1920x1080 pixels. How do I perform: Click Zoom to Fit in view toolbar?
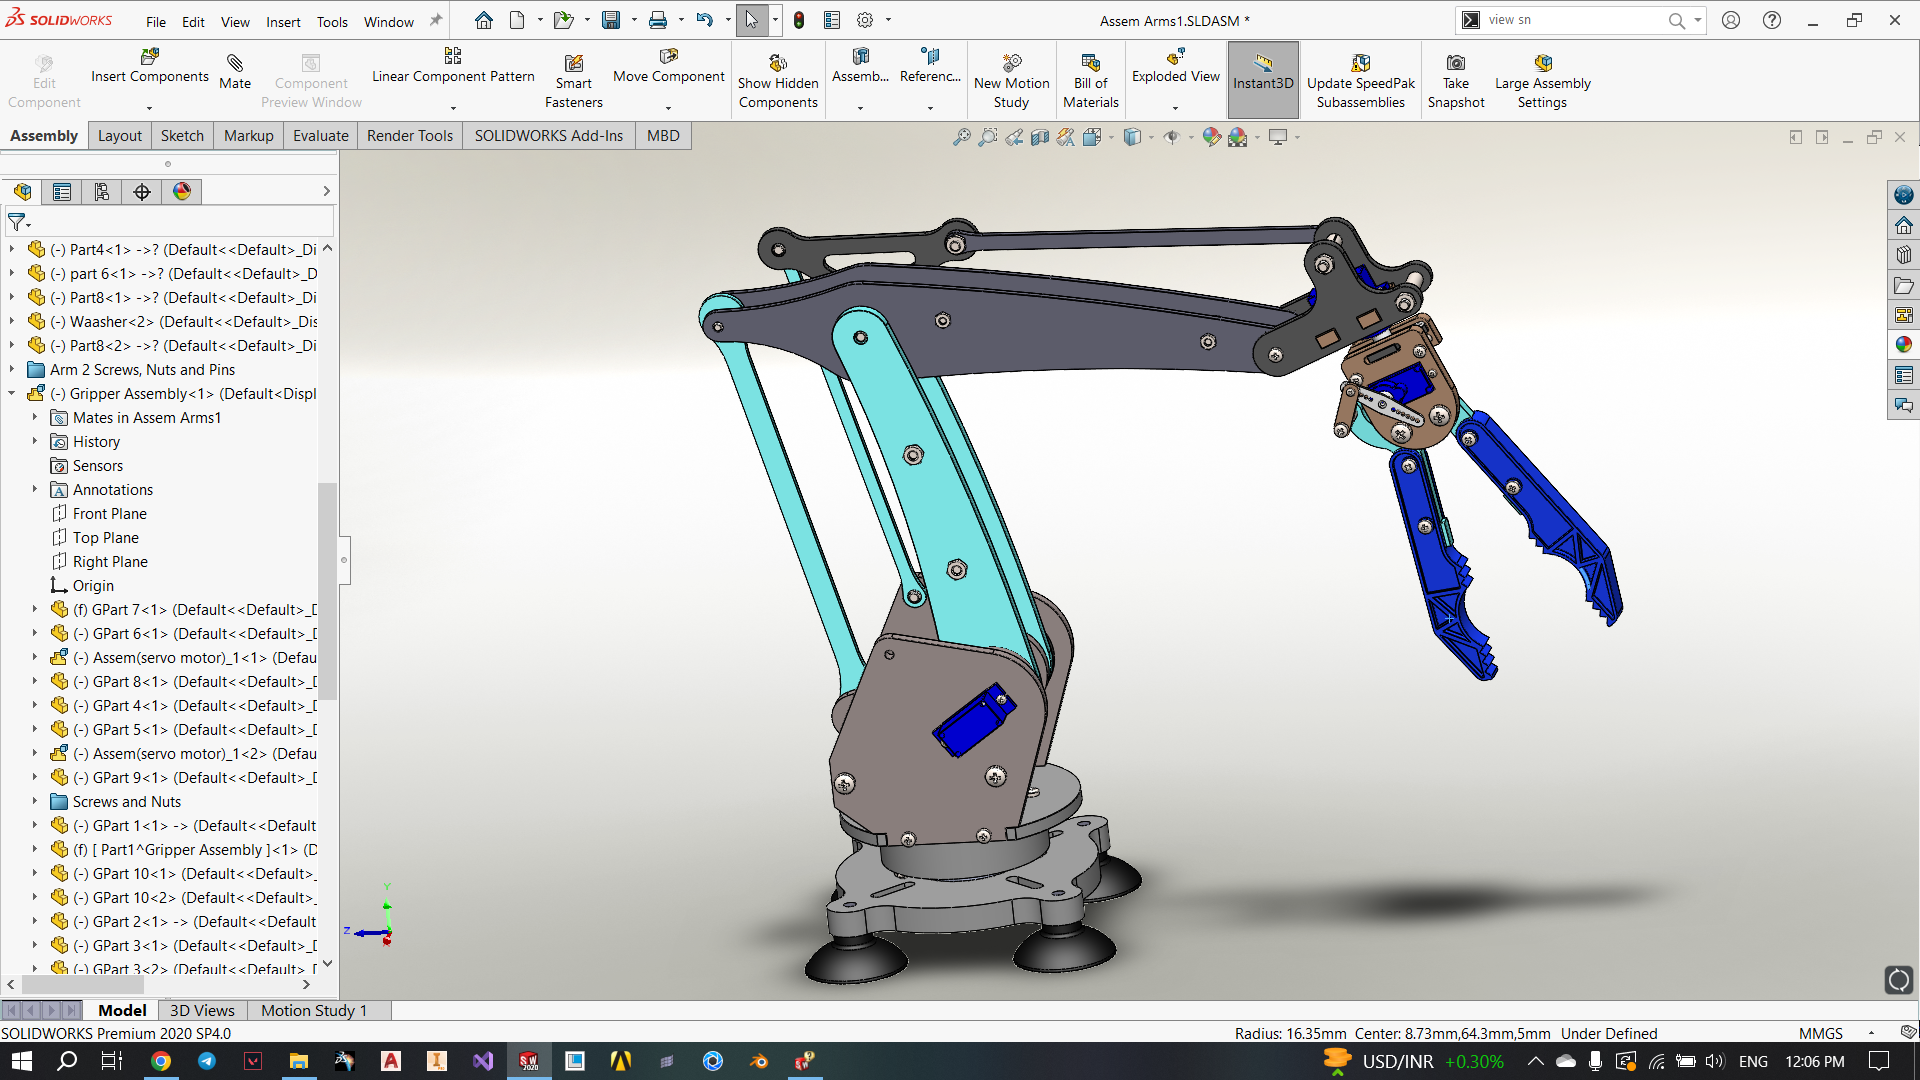click(x=961, y=137)
